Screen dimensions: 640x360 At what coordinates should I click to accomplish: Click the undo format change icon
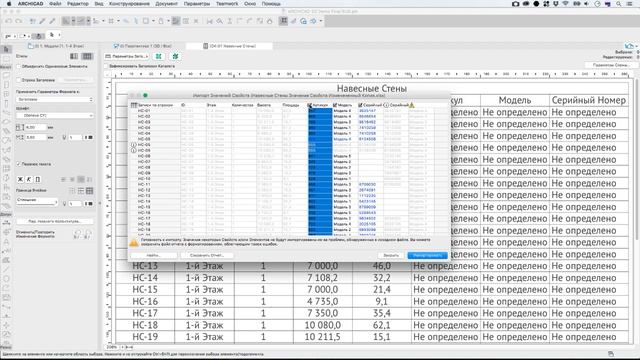click(78, 234)
